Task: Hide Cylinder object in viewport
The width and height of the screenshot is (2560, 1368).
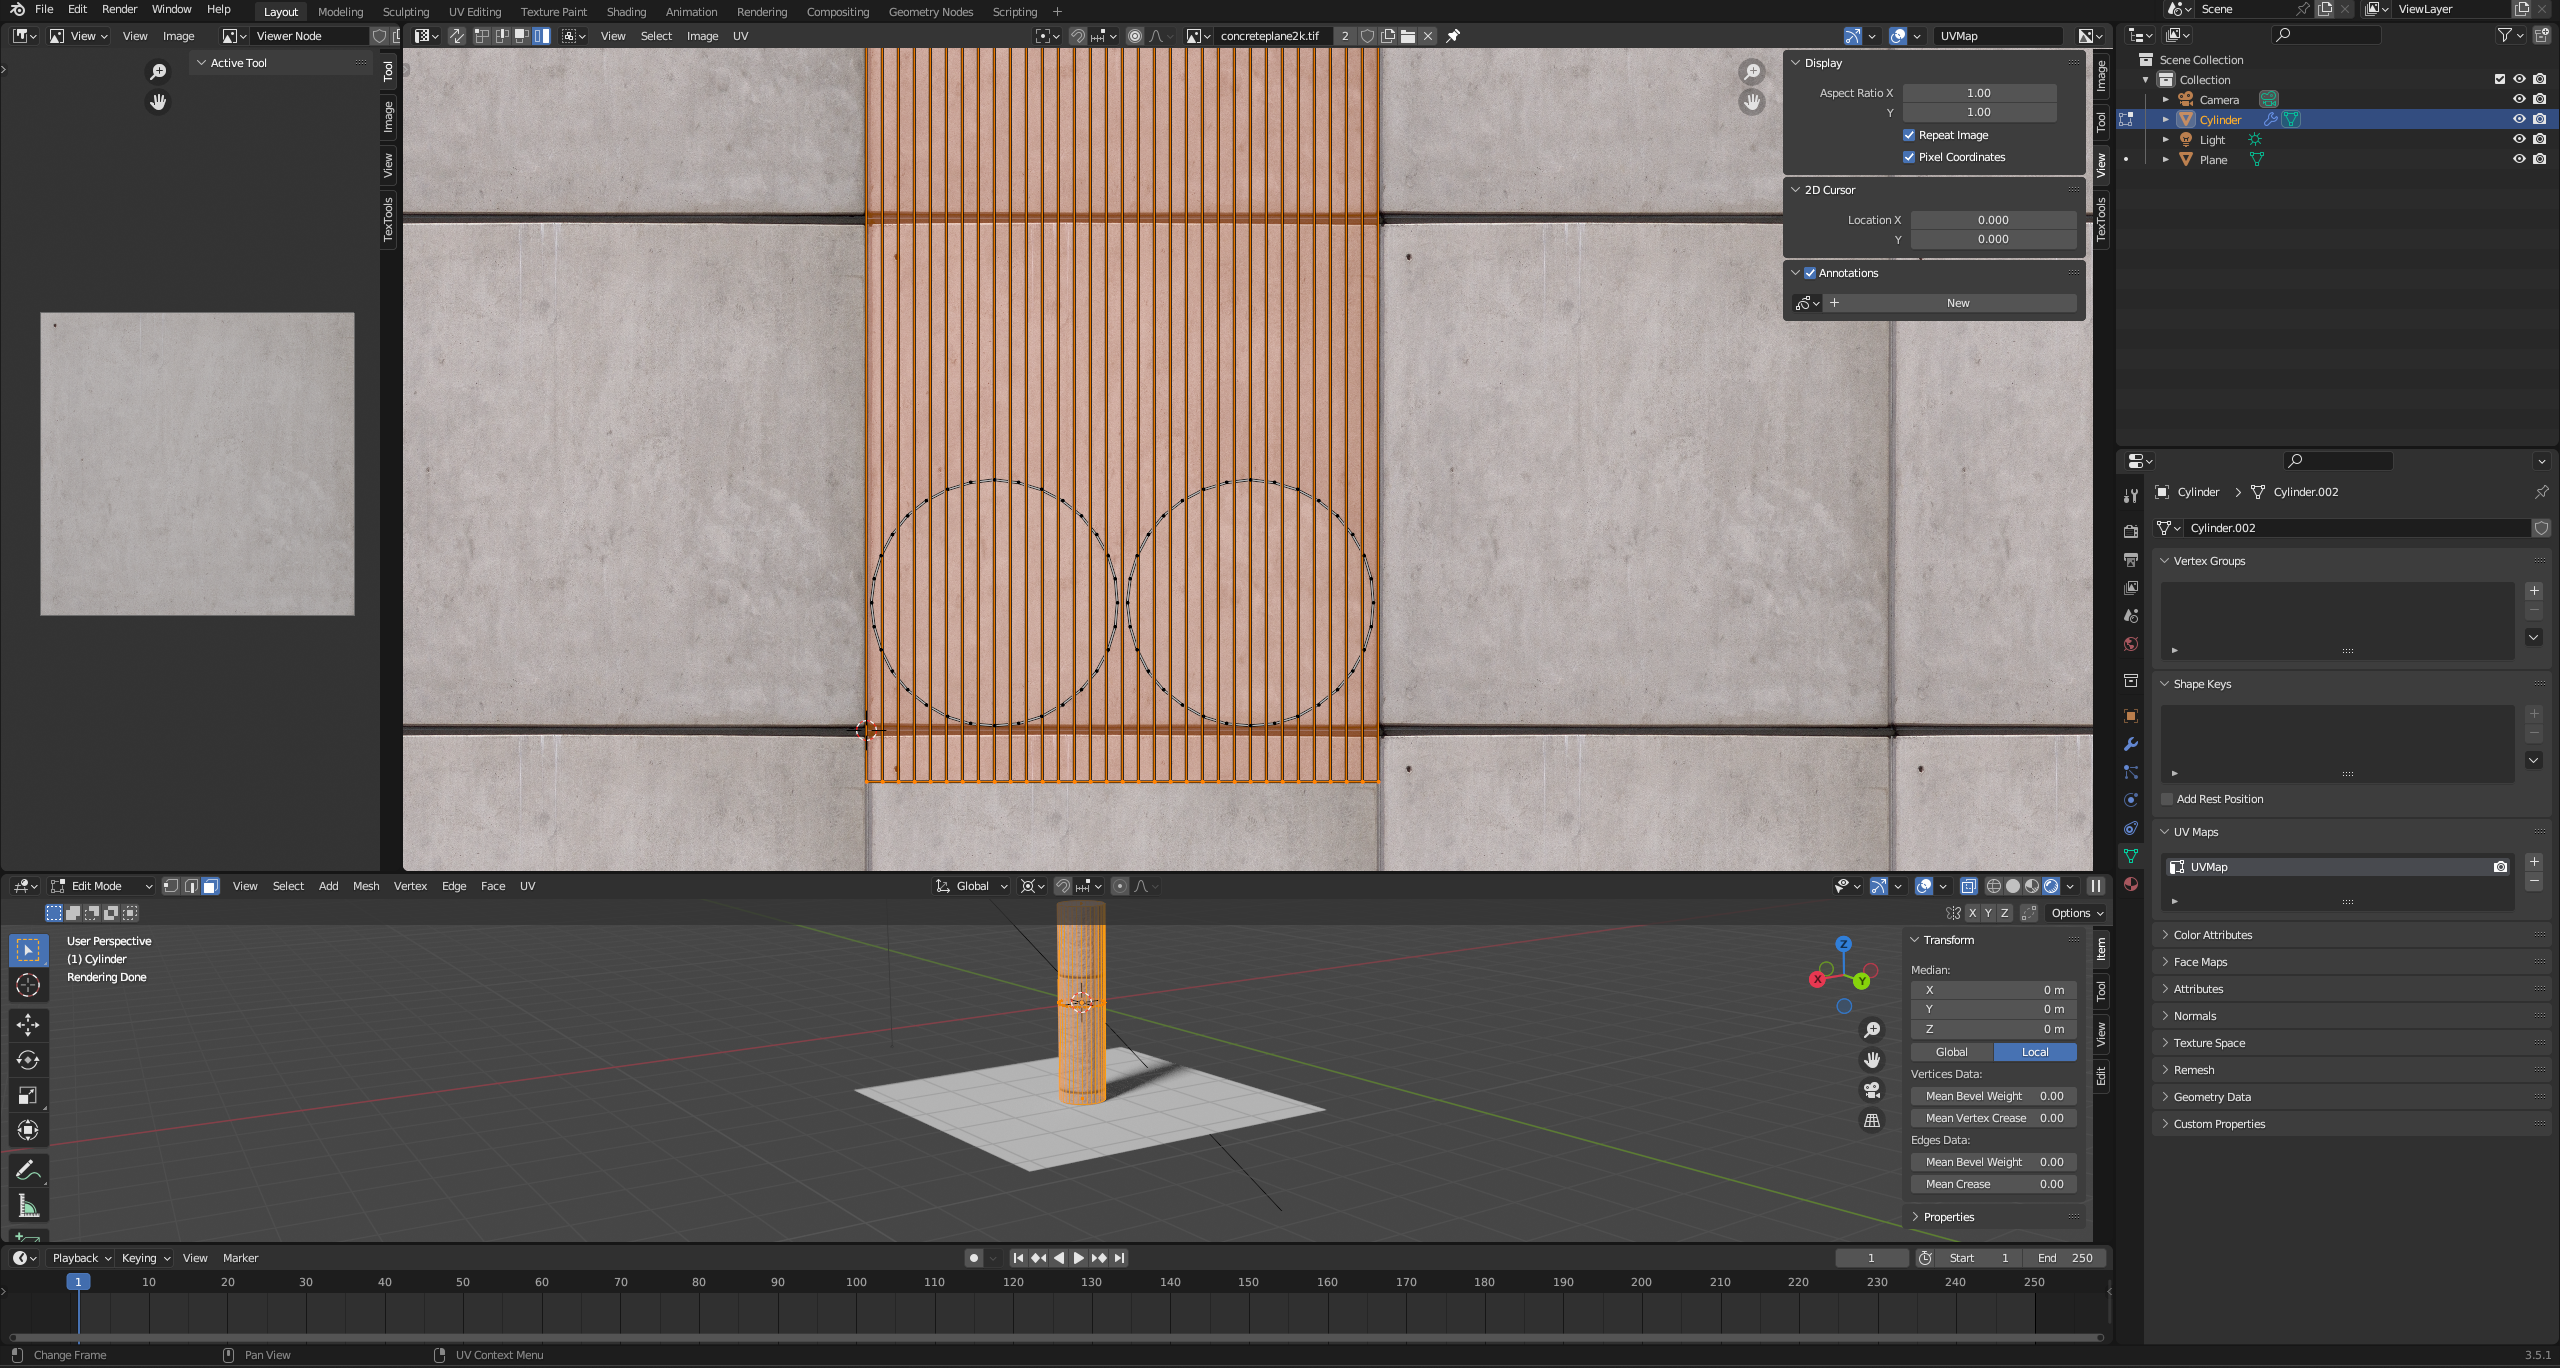Action: 2519,119
